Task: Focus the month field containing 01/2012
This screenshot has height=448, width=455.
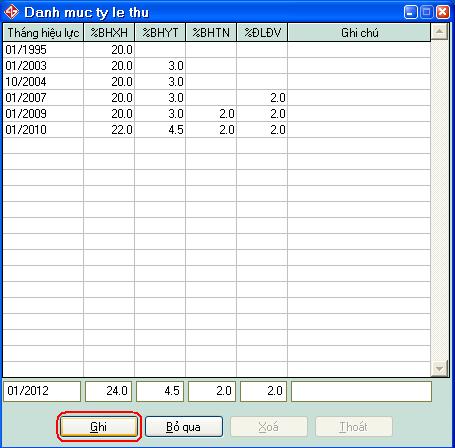Action: point(42,391)
